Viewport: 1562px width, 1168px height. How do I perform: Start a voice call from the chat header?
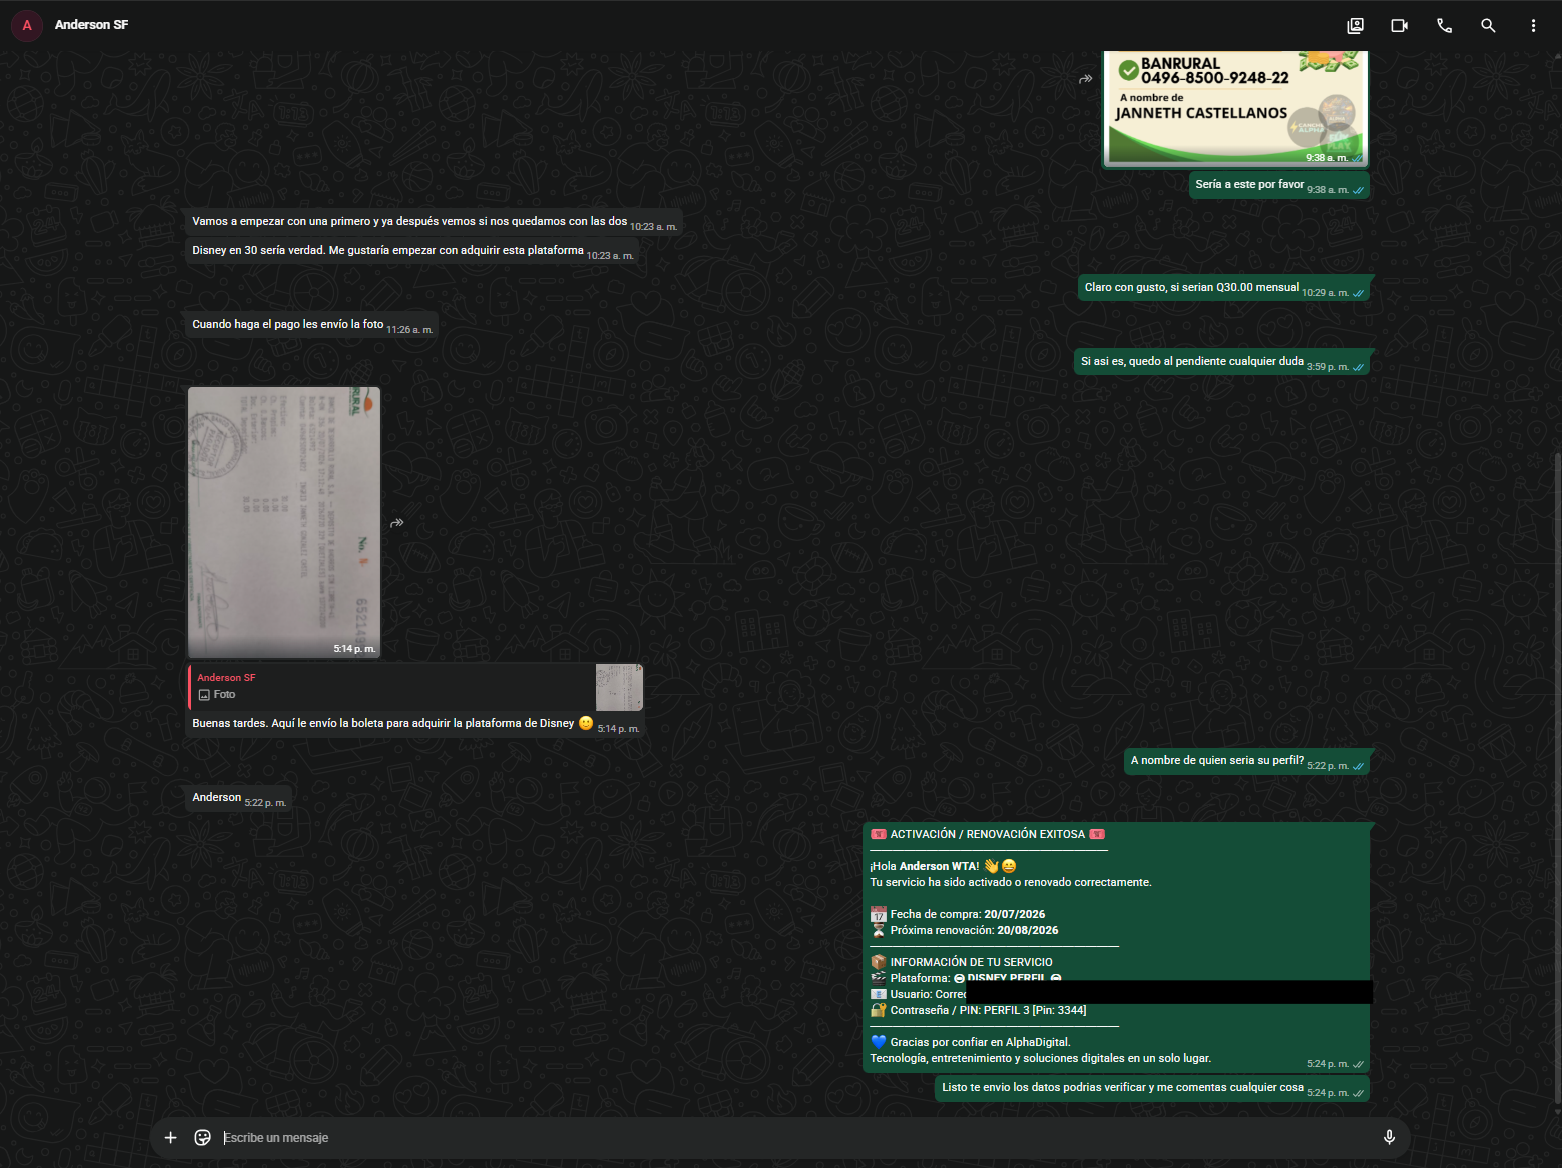click(1444, 26)
